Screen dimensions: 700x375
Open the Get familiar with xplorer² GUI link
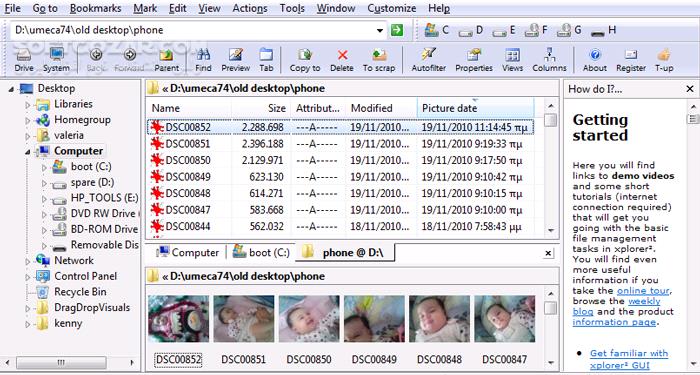629,359
